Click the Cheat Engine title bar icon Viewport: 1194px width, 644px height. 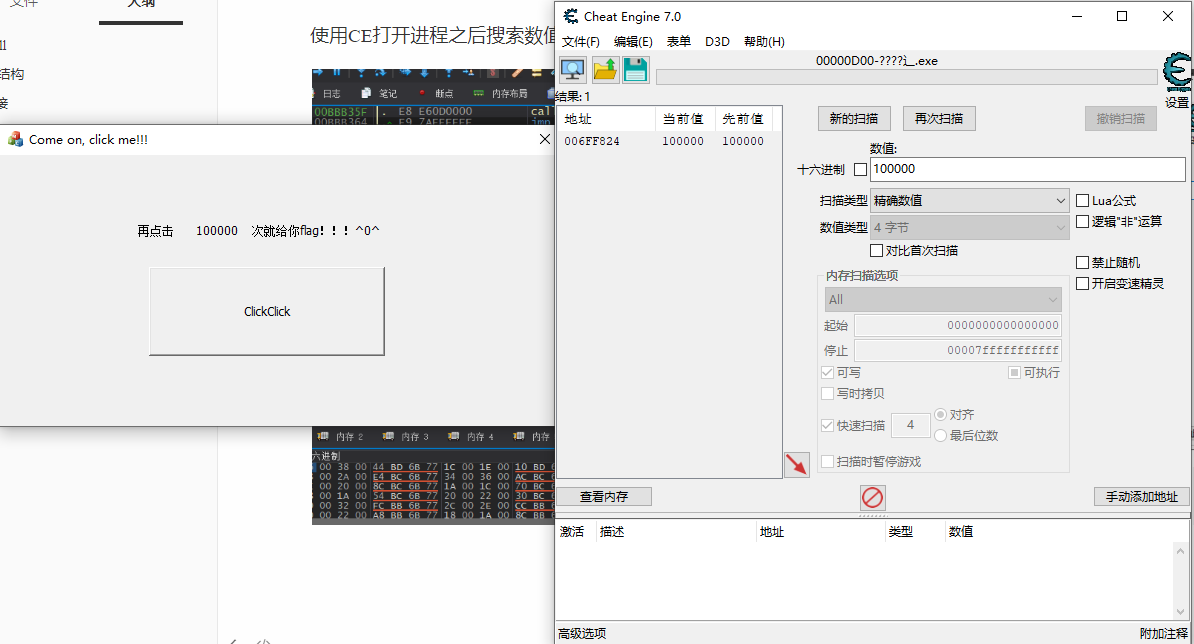571,16
